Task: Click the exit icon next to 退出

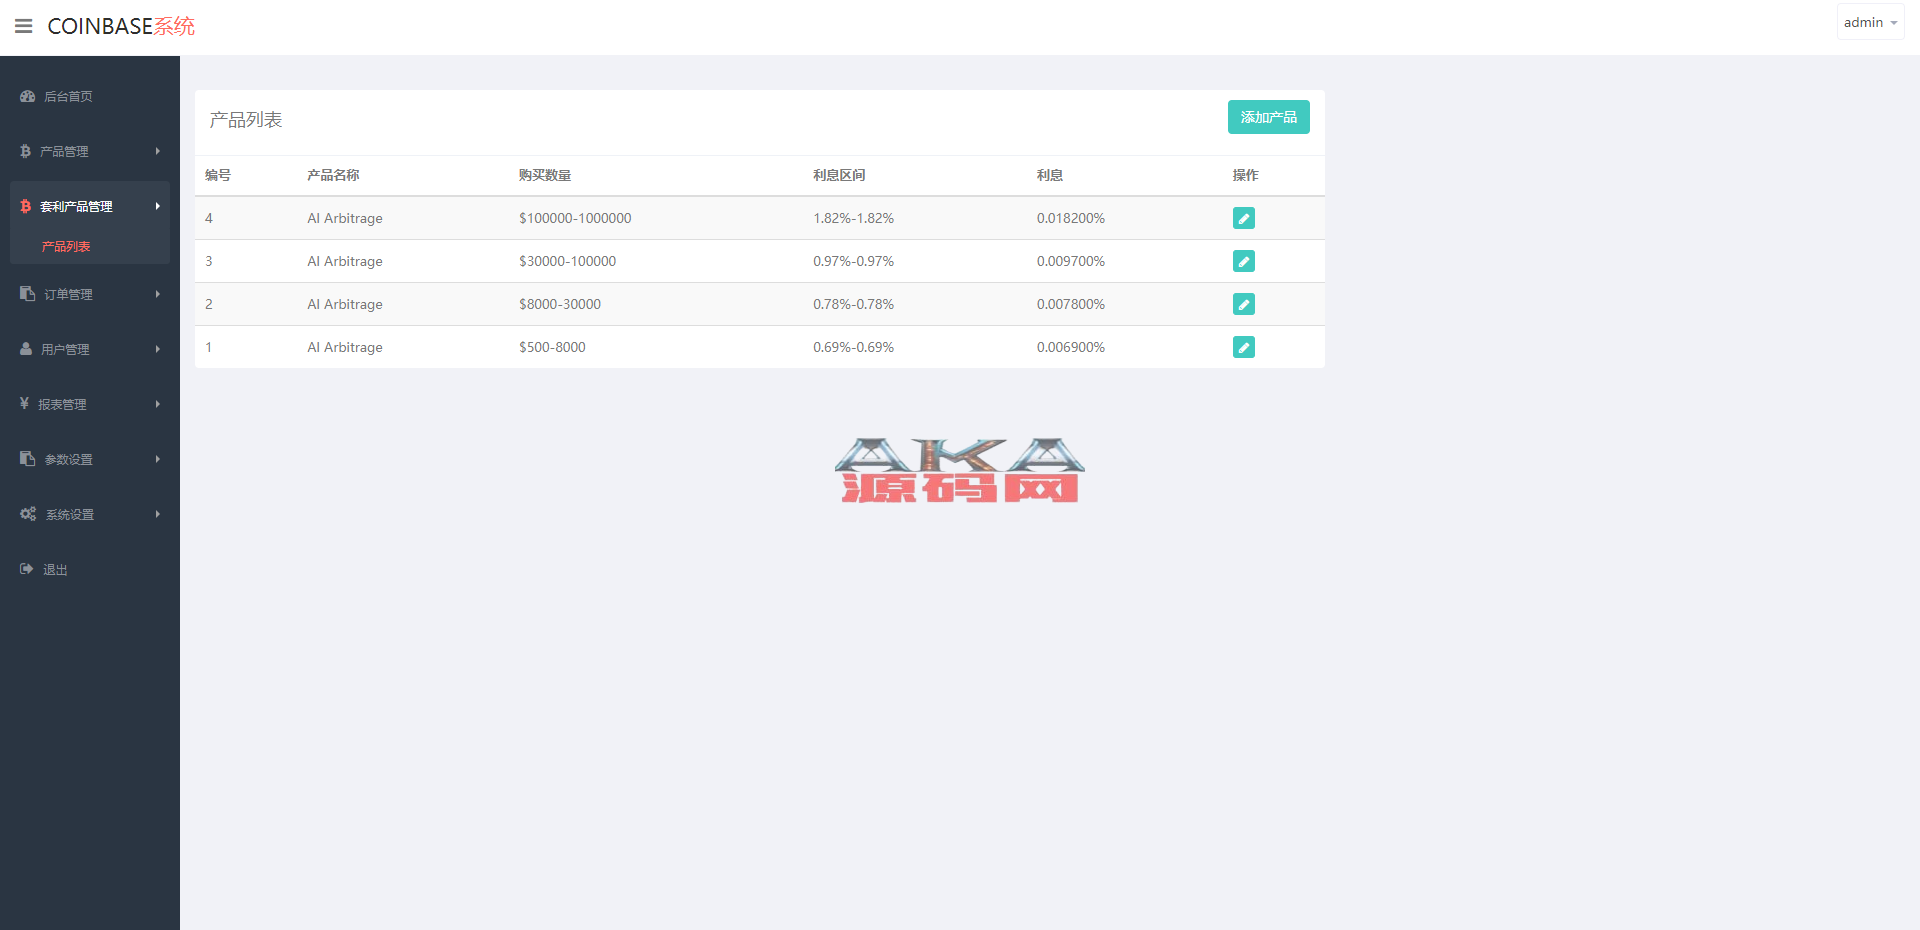Action: click(27, 569)
